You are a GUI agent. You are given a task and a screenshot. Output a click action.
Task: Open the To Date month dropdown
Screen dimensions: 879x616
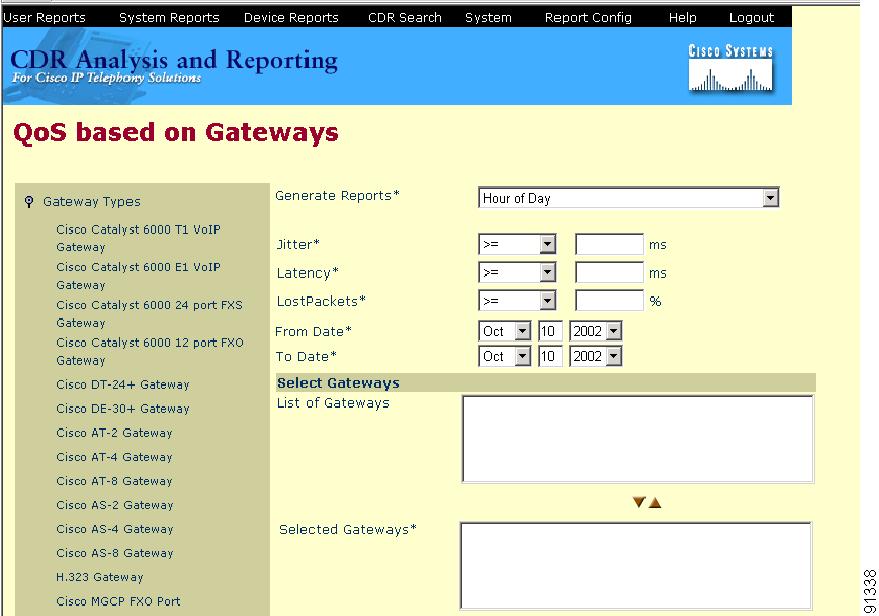(505, 356)
